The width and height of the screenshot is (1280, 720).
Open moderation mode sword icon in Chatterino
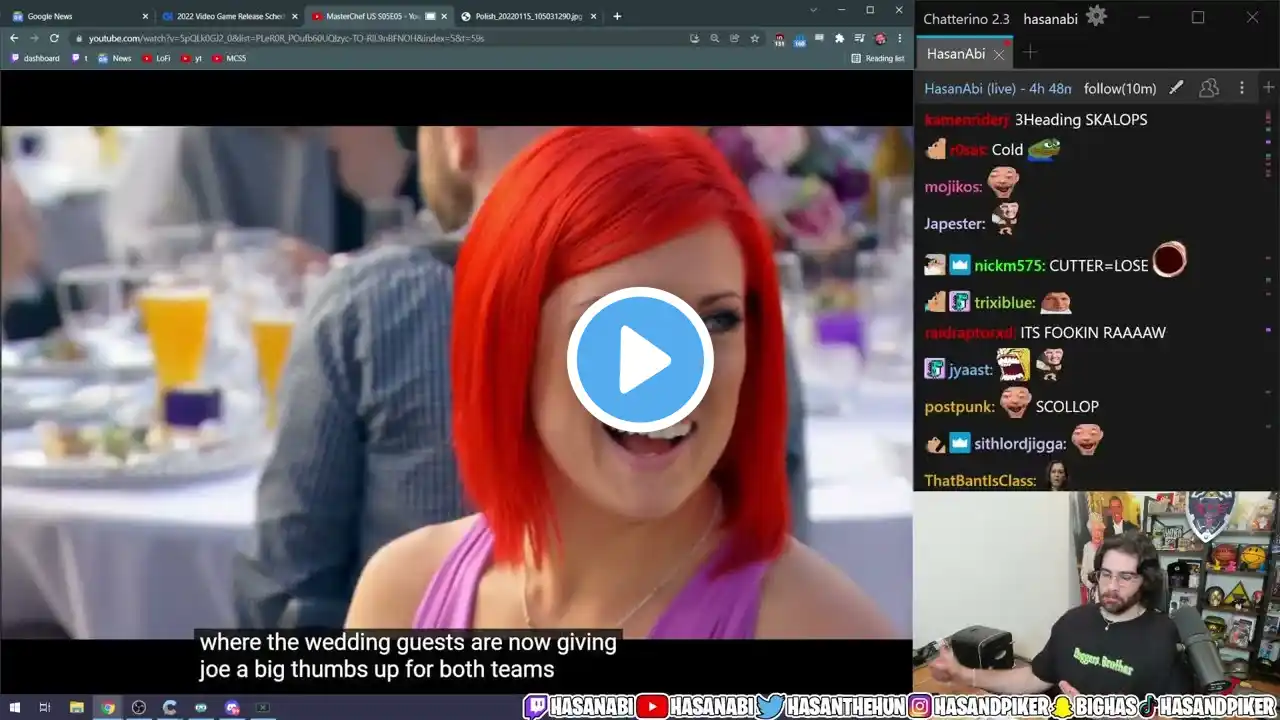pos(1176,88)
